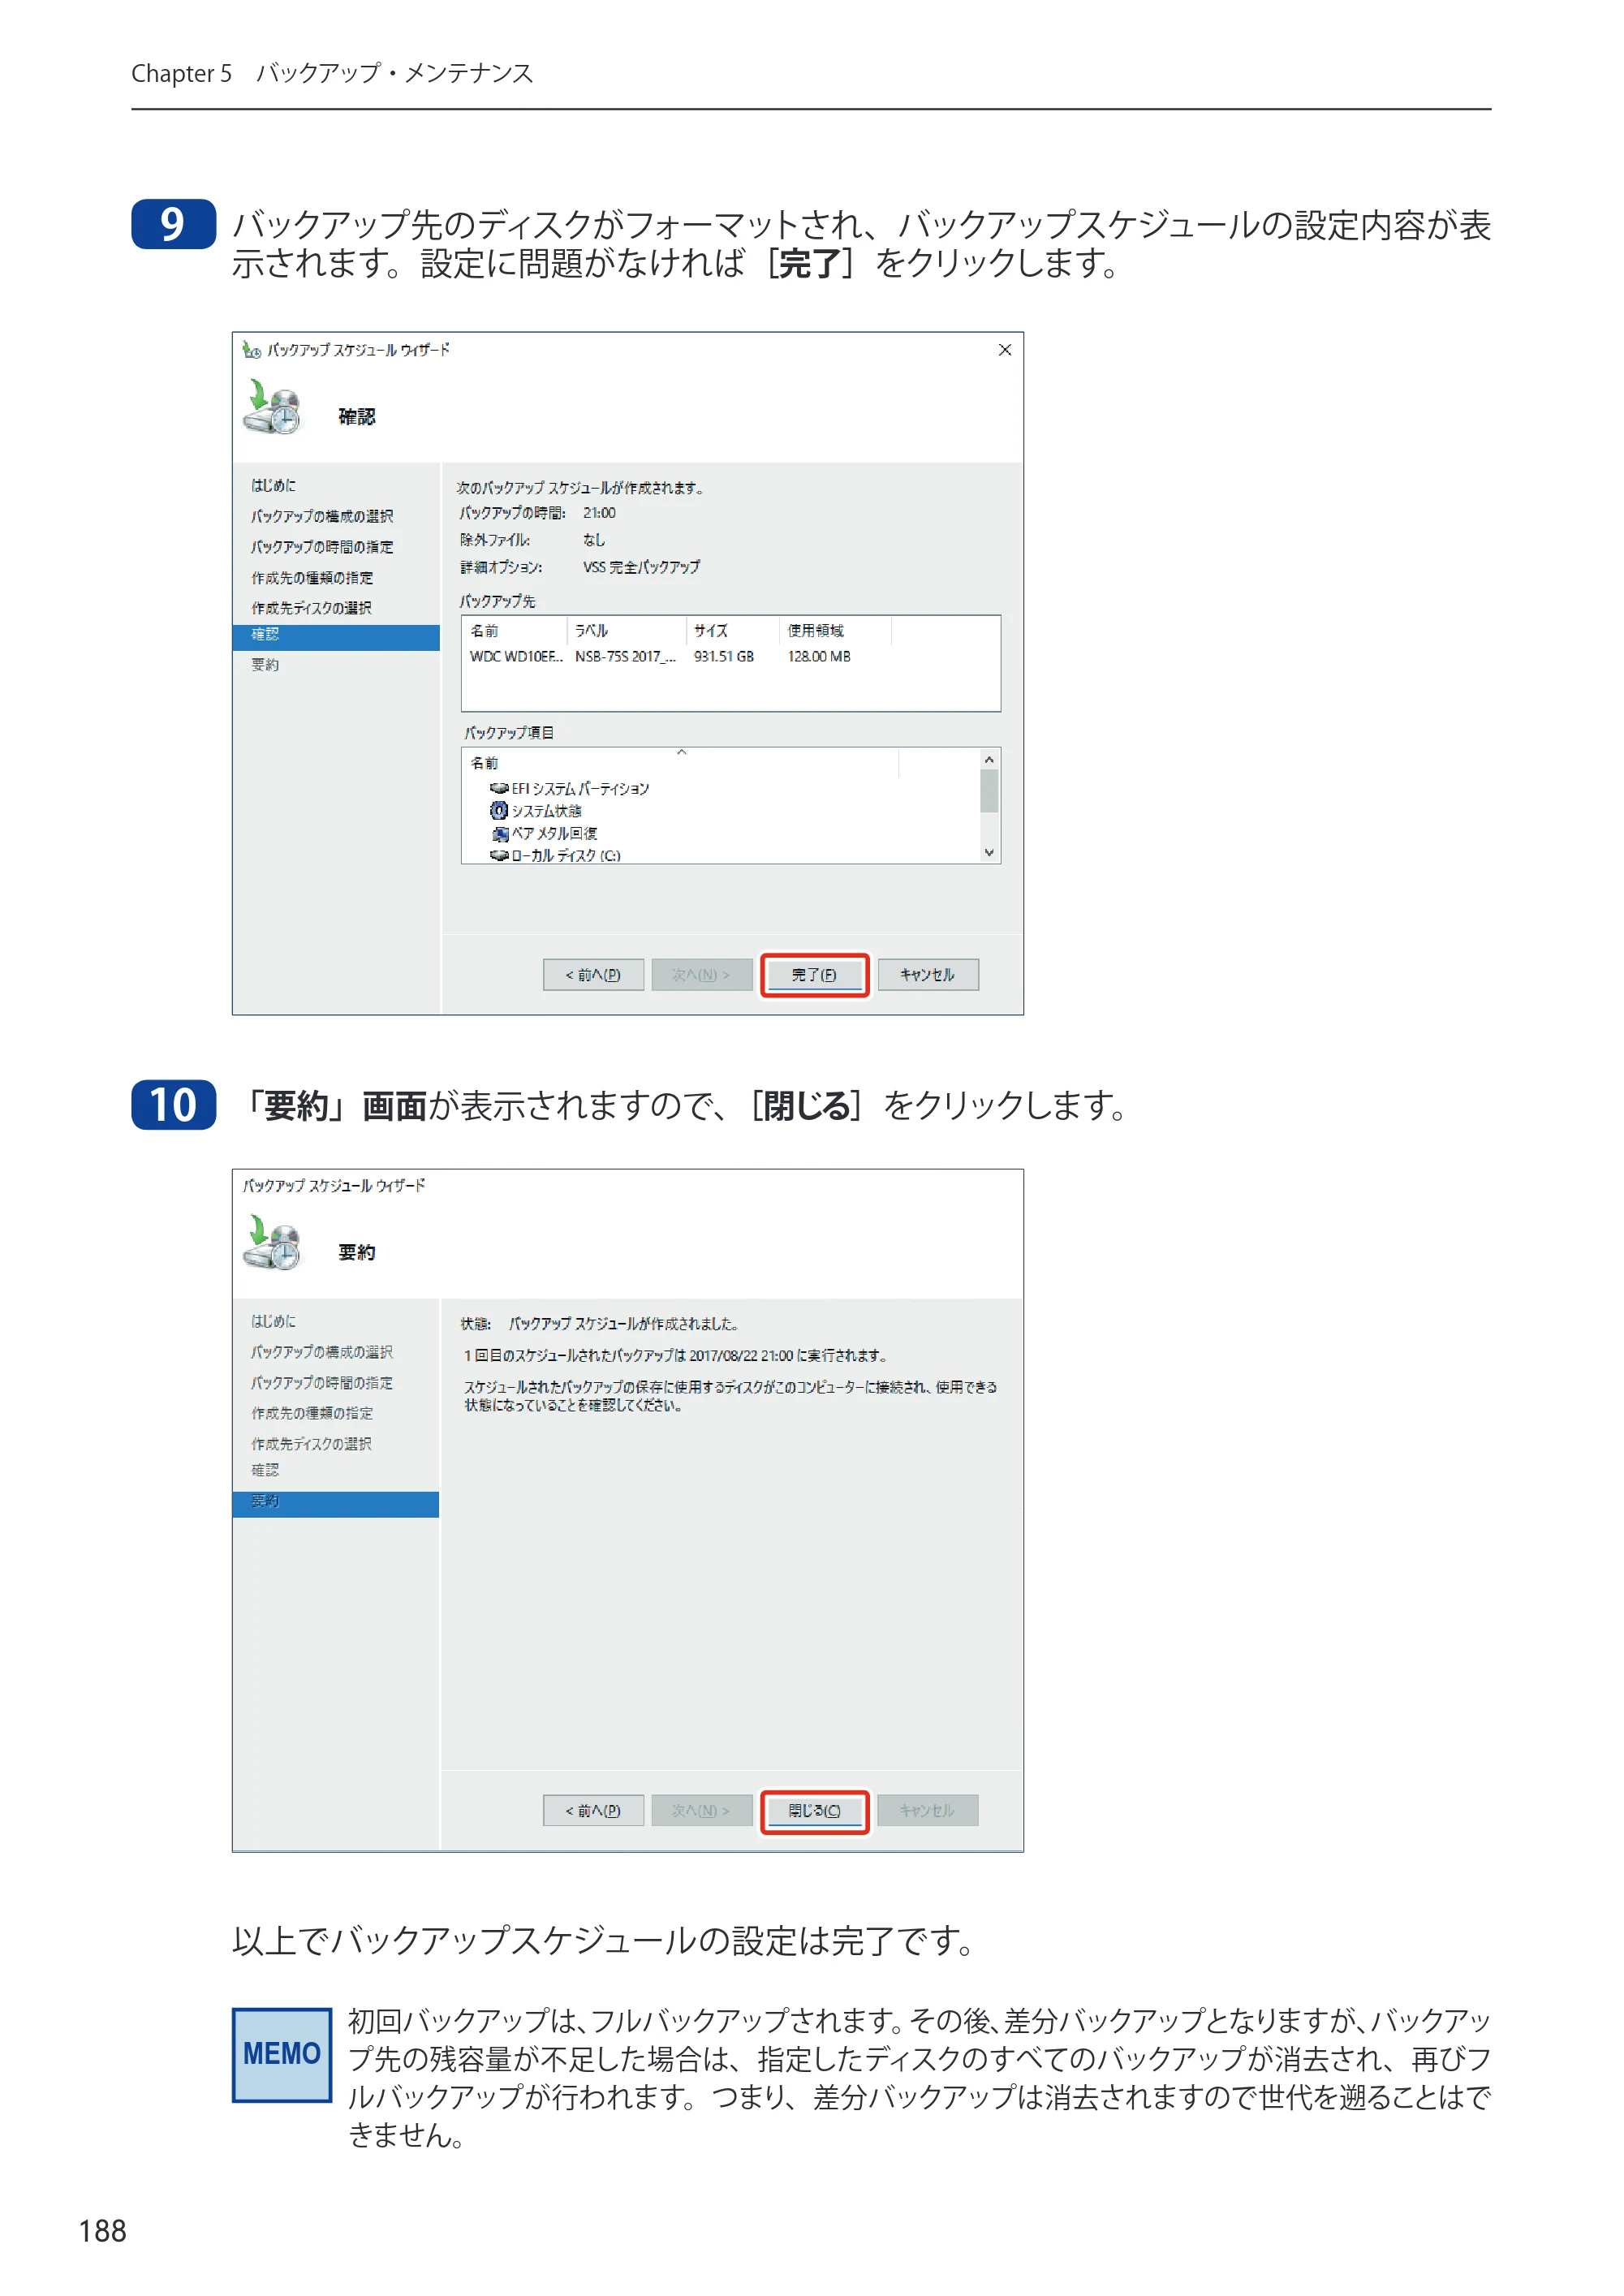1624x2296 pixels.
Task: Click the 931.51 GB size cell
Action: pyautogui.click(x=724, y=657)
